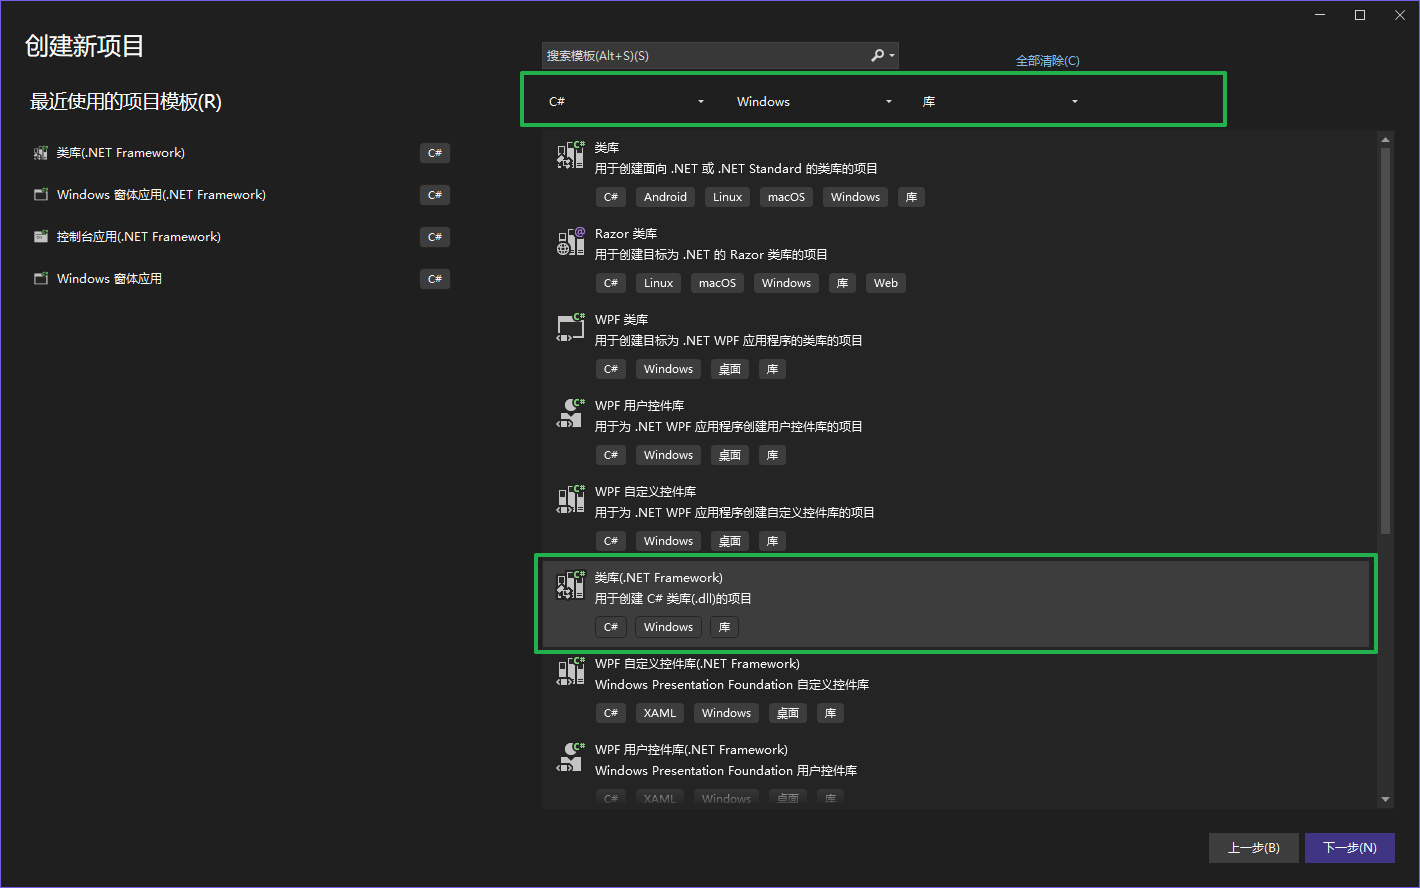Click Web tag under Razor 类库
Screen dimensions: 1420x888
[886, 283]
